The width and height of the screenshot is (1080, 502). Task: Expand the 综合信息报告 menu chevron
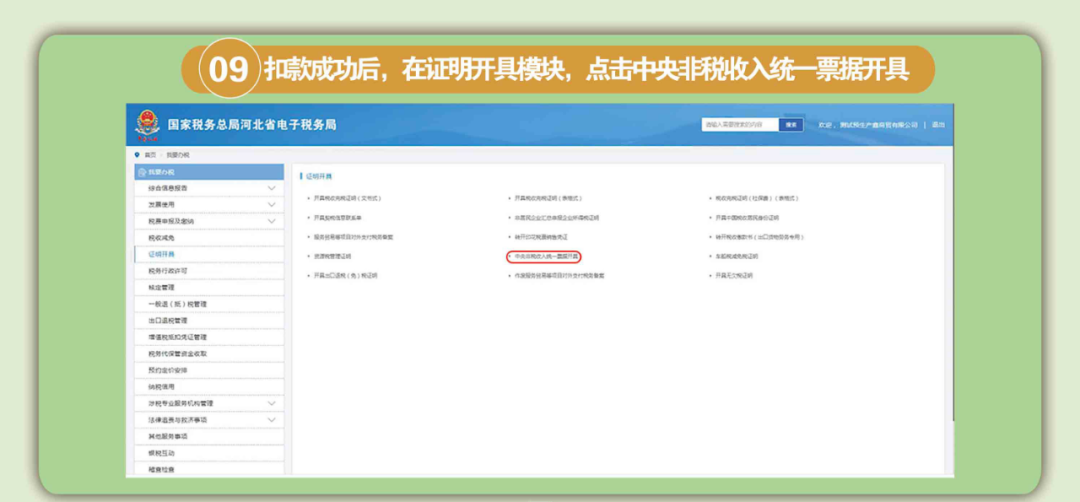point(271,188)
